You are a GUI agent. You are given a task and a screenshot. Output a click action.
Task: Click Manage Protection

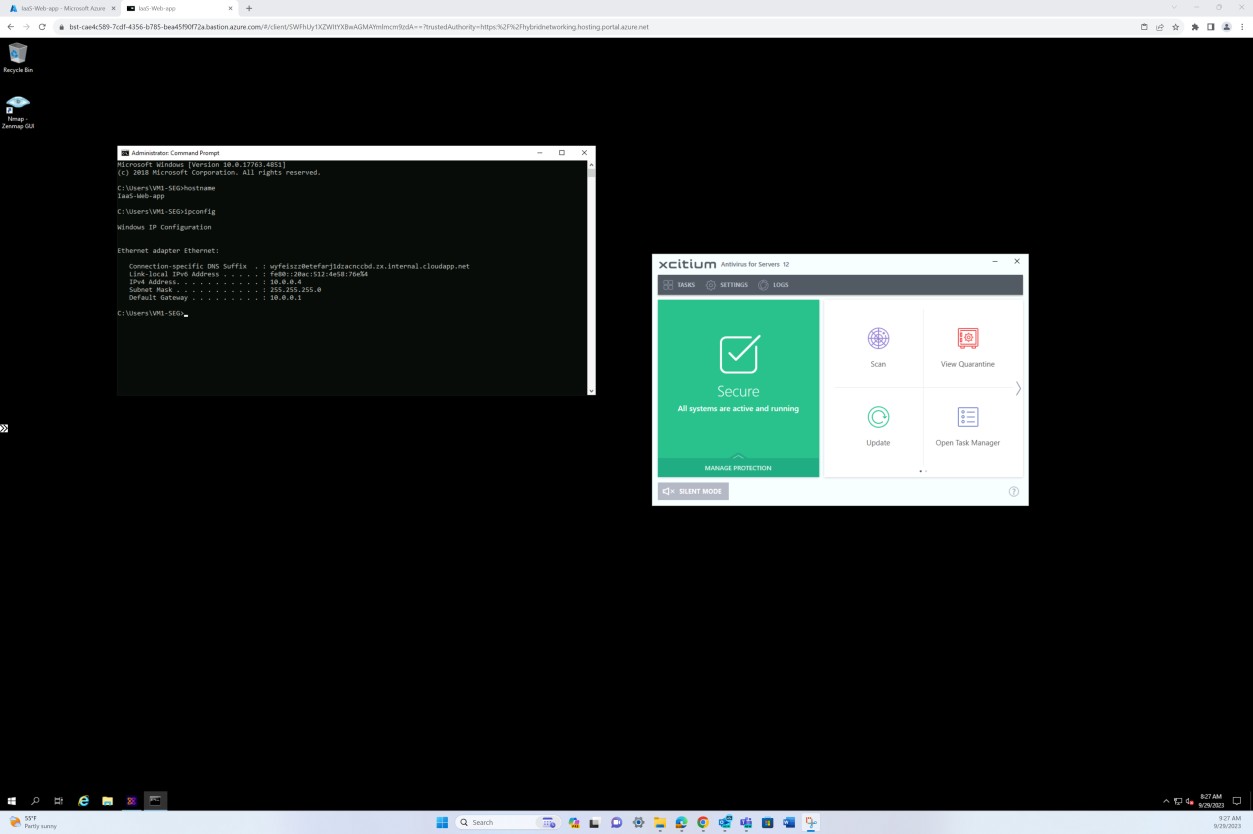click(x=737, y=467)
